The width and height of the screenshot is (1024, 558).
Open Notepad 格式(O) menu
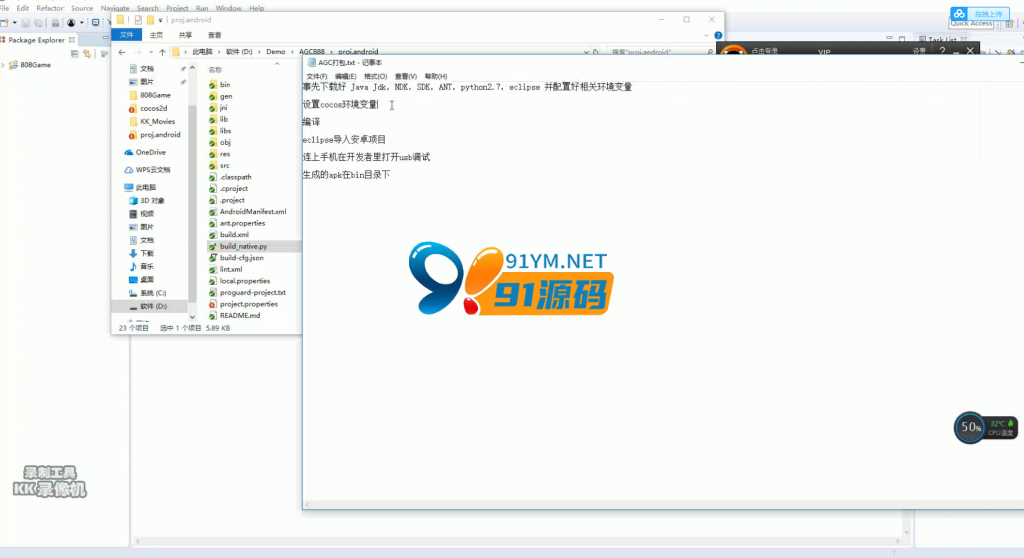tap(376, 76)
